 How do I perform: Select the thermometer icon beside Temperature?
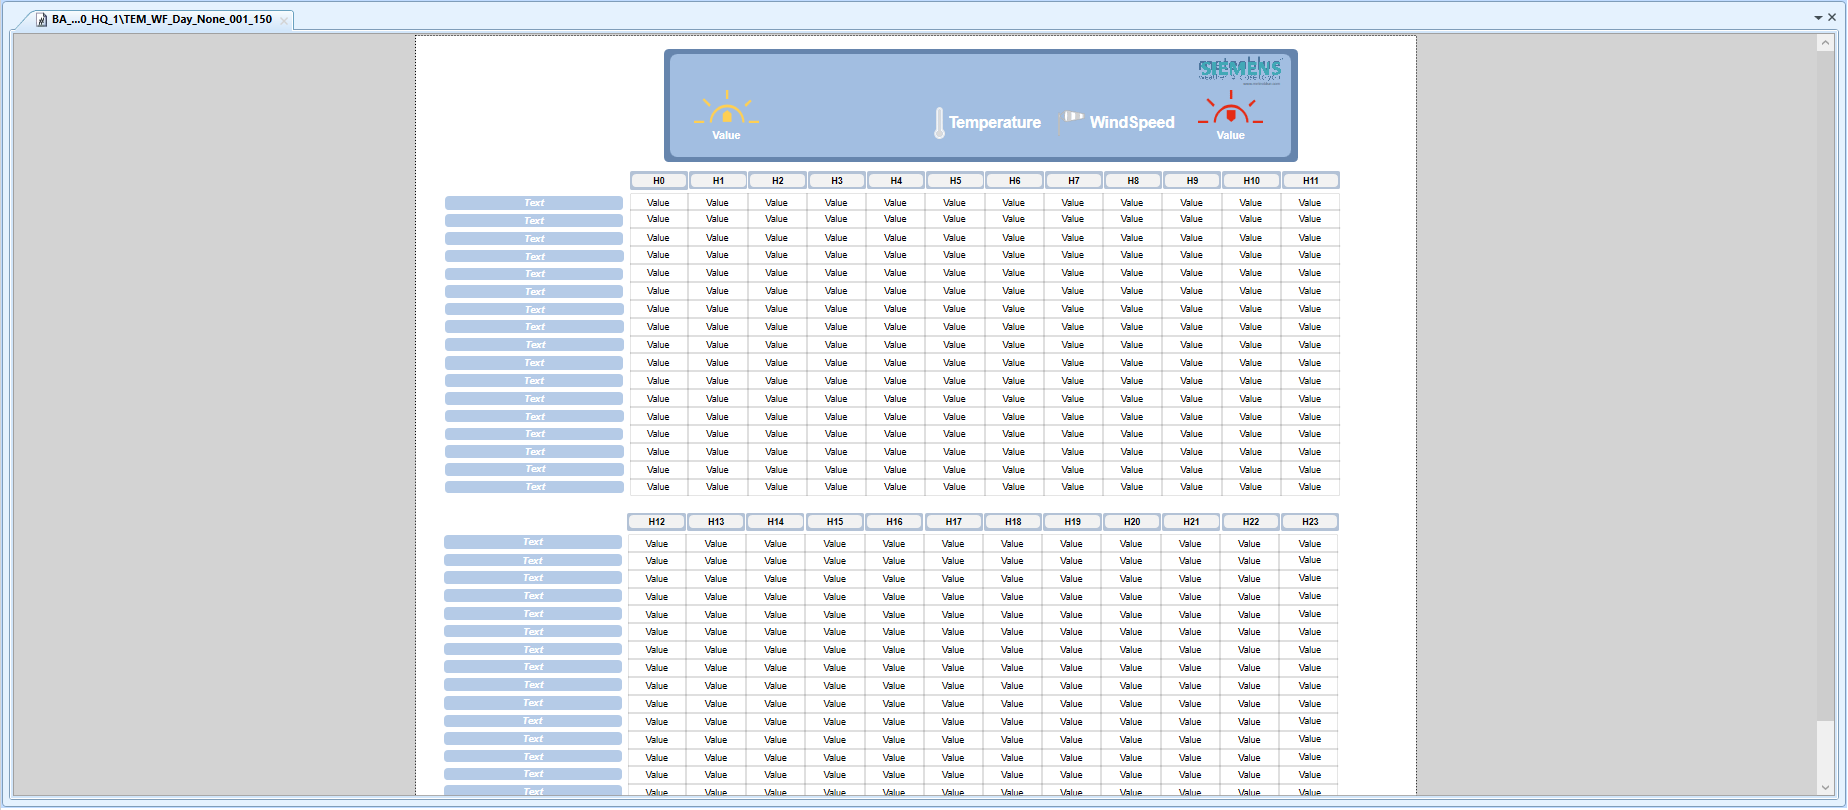tap(939, 123)
